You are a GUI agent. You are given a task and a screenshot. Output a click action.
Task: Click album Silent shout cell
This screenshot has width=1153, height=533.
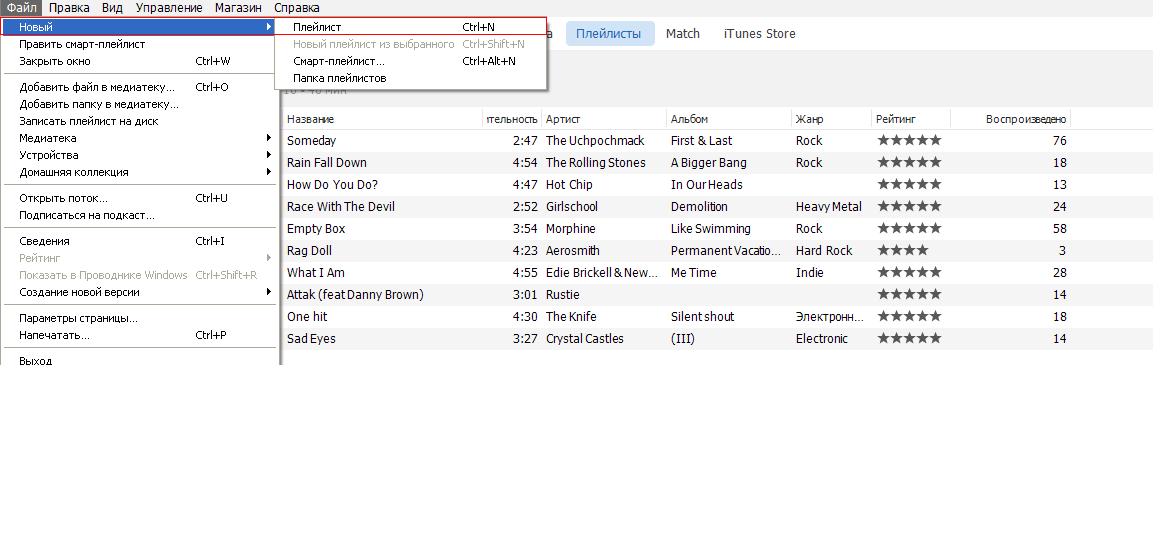pyautogui.click(x=702, y=317)
